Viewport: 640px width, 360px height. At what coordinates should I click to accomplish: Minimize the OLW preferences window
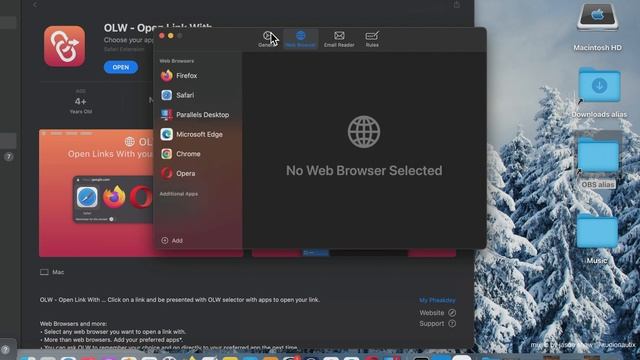point(171,36)
